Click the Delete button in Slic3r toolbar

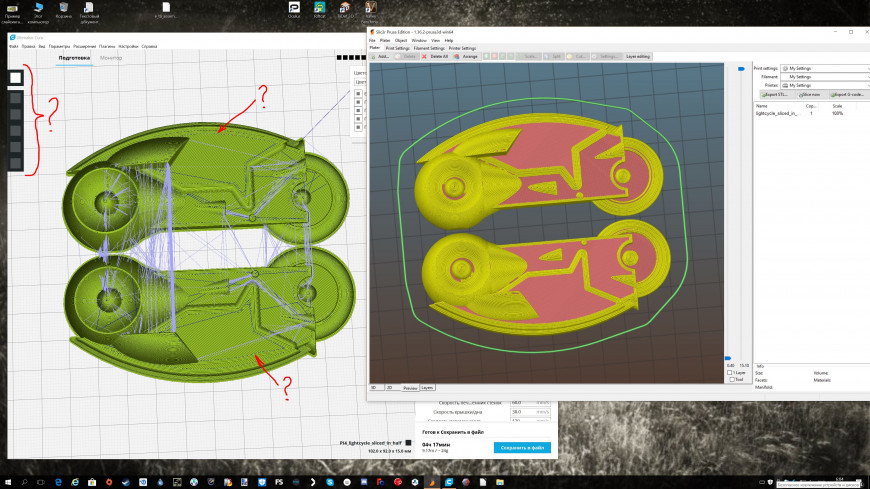point(406,57)
